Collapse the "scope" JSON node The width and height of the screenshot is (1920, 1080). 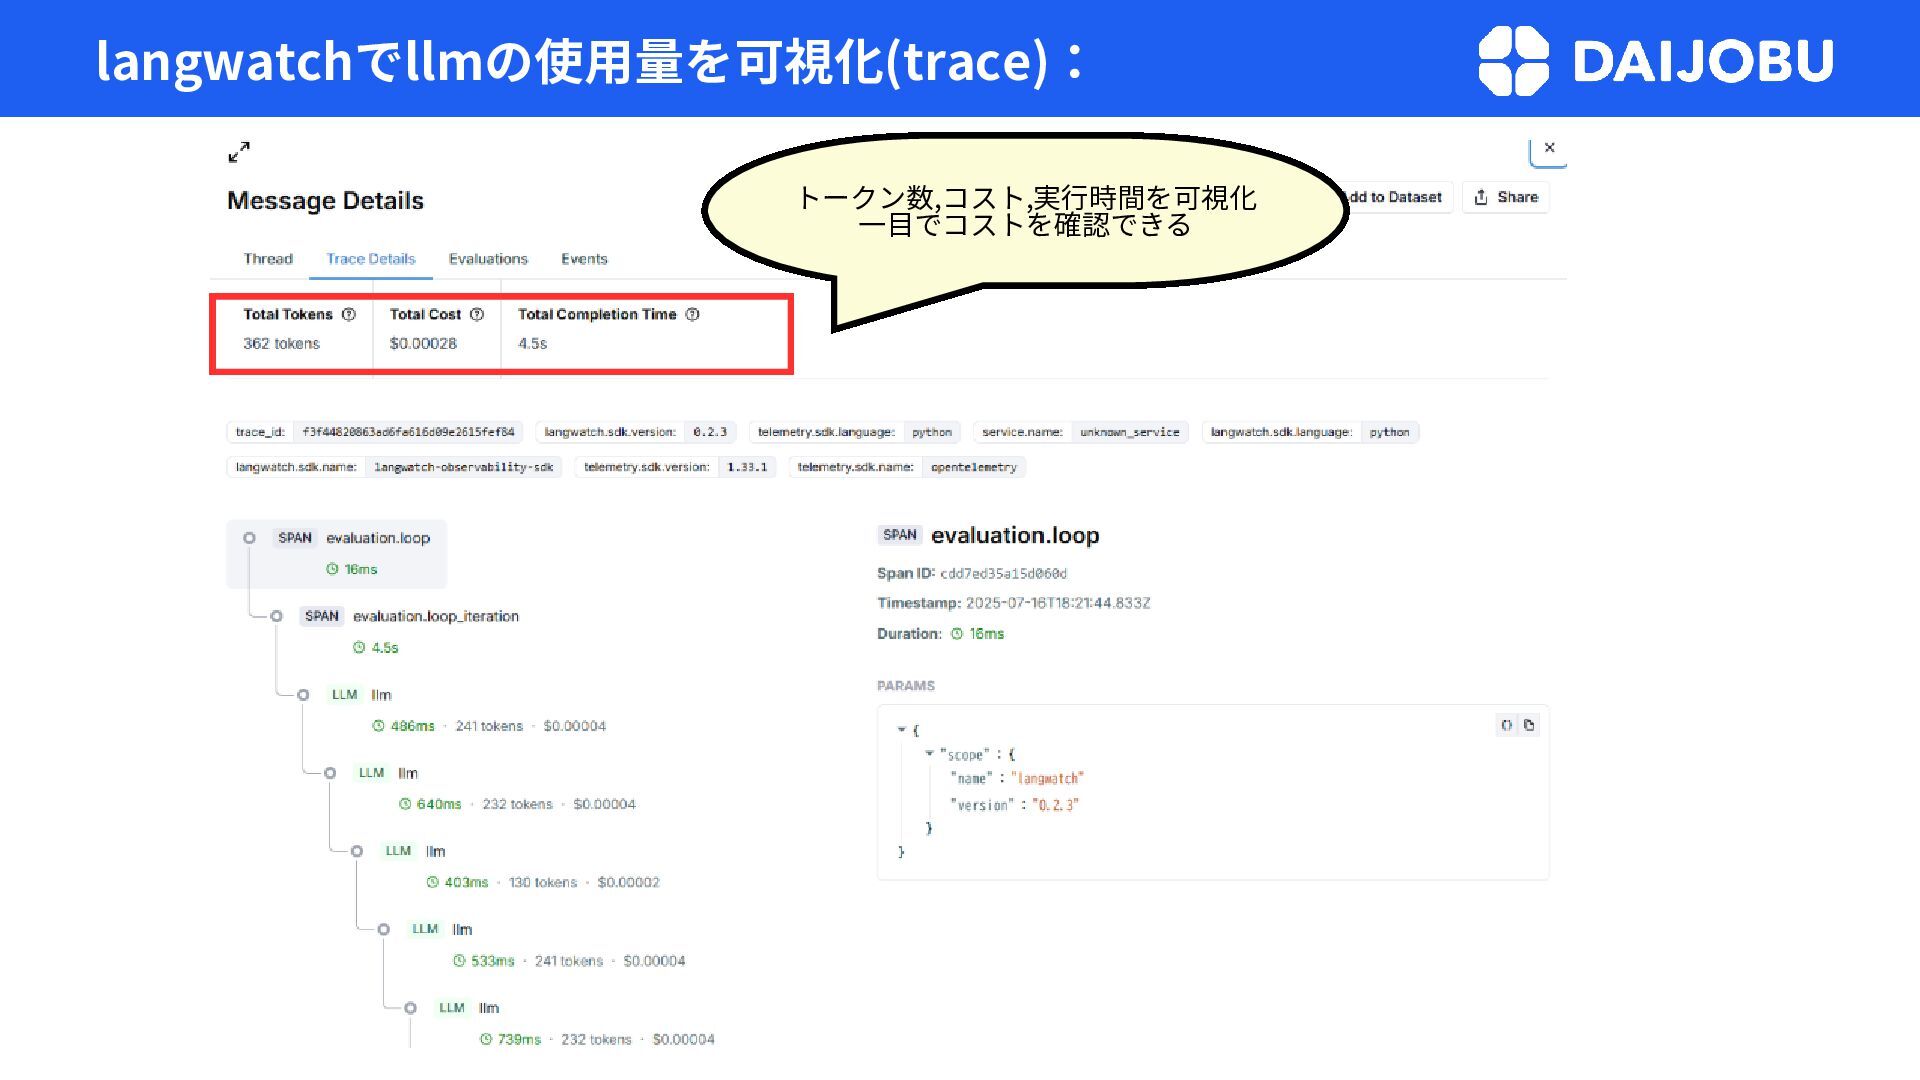[x=929, y=754]
